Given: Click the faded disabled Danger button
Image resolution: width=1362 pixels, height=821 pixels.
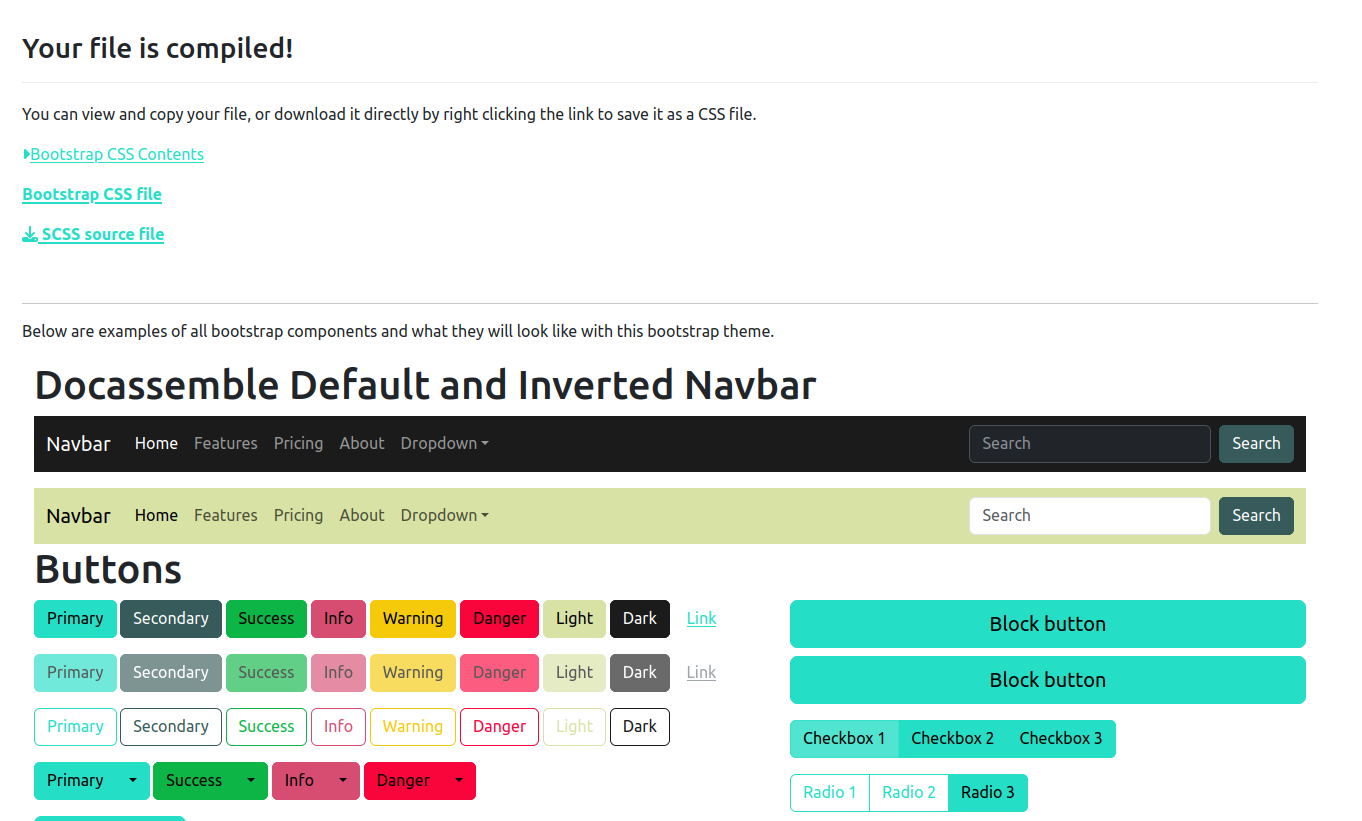Looking at the screenshot, I should [x=499, y=673].
